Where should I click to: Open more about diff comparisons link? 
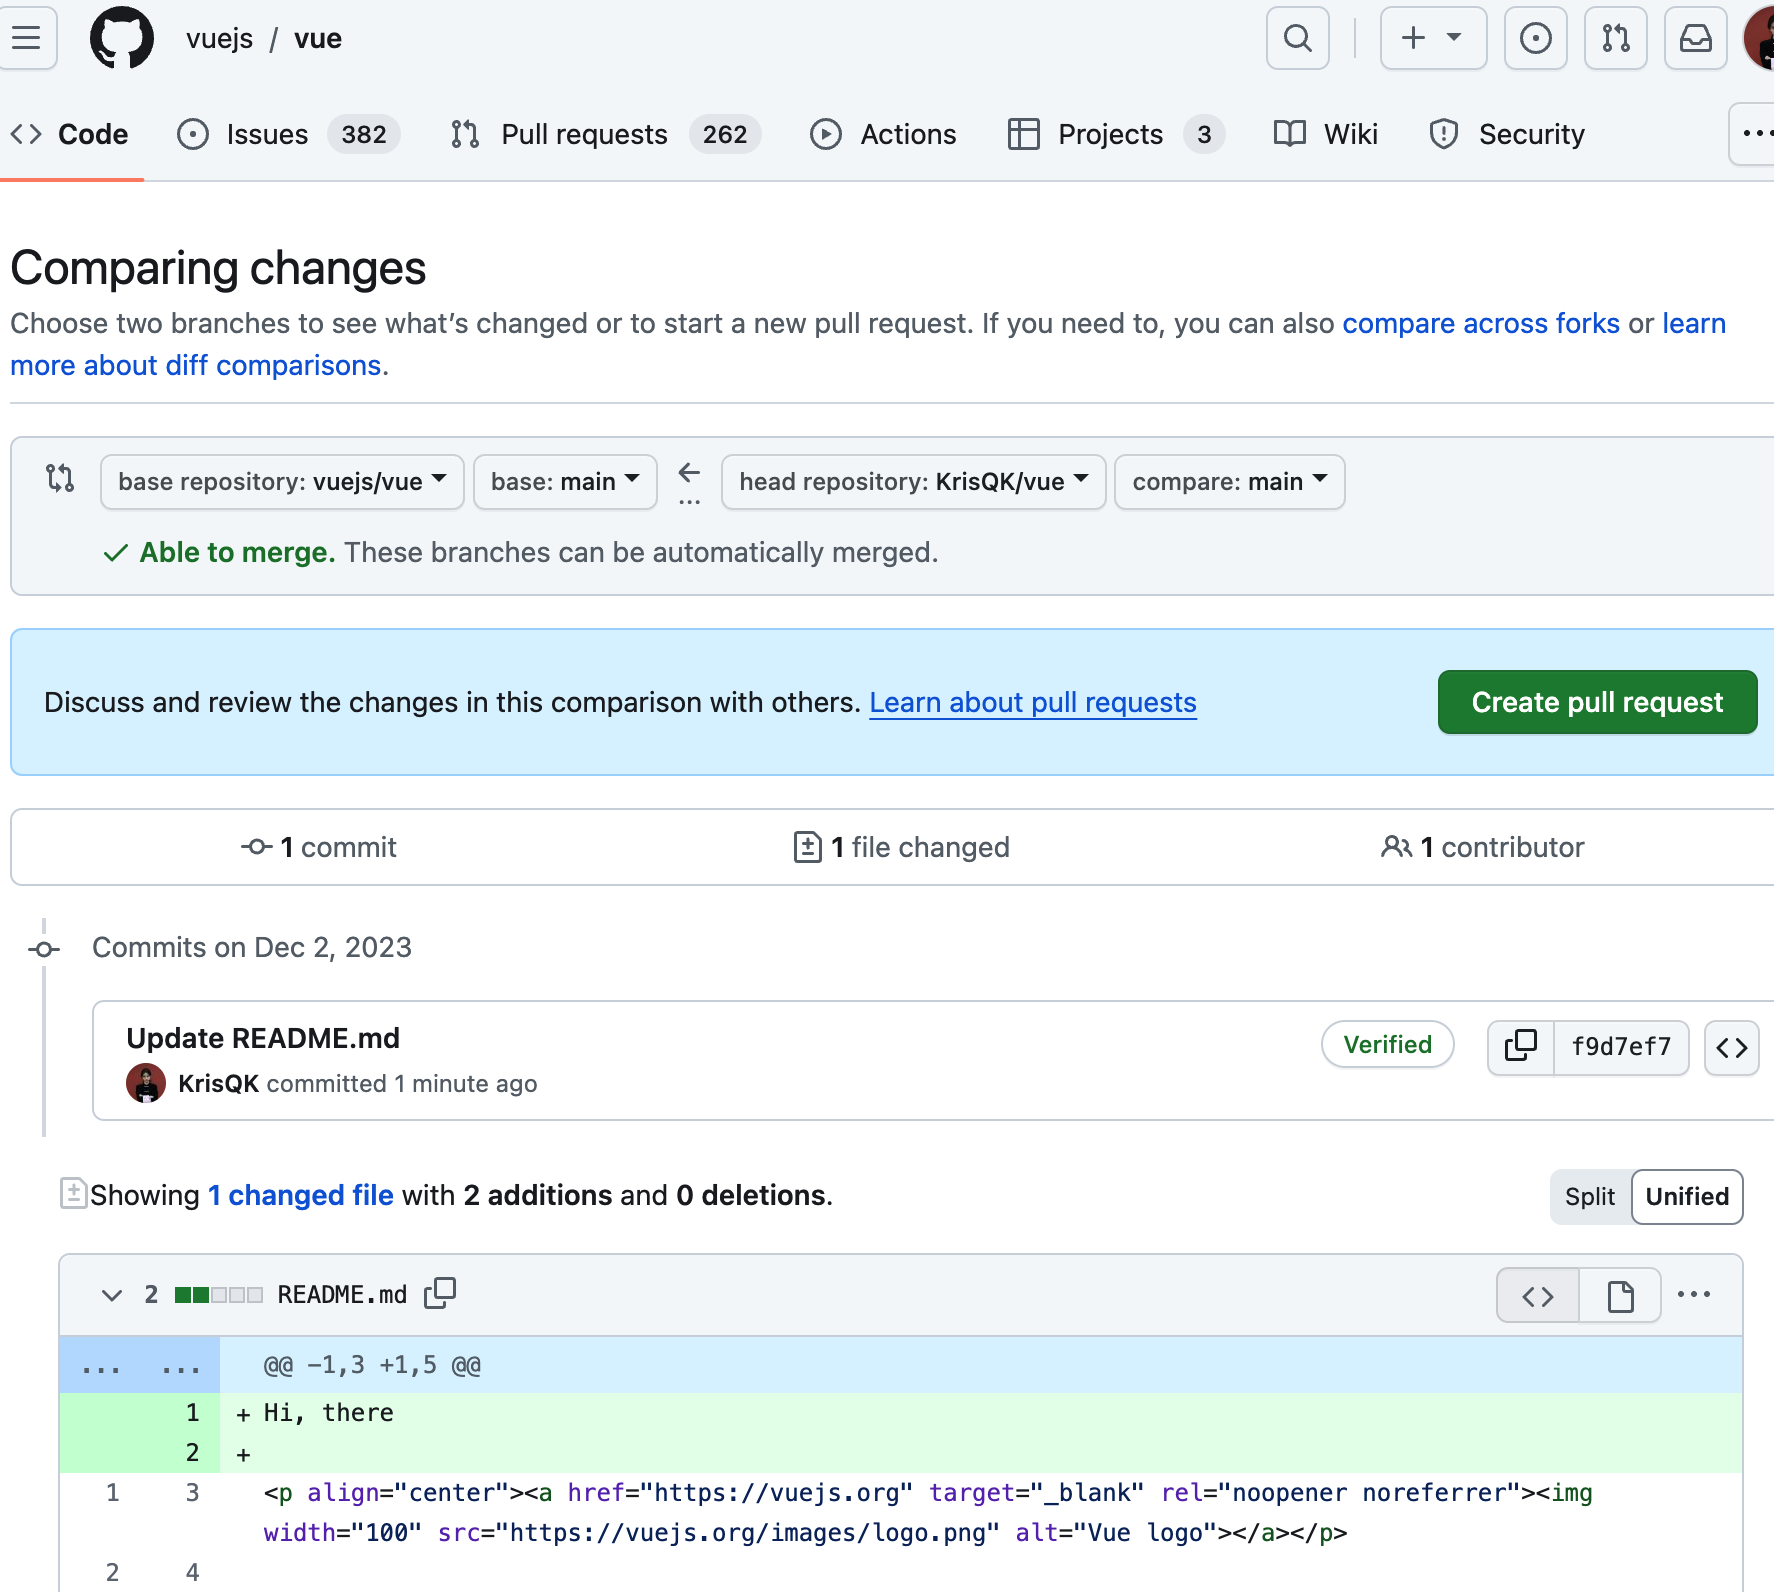click(196, 366)
